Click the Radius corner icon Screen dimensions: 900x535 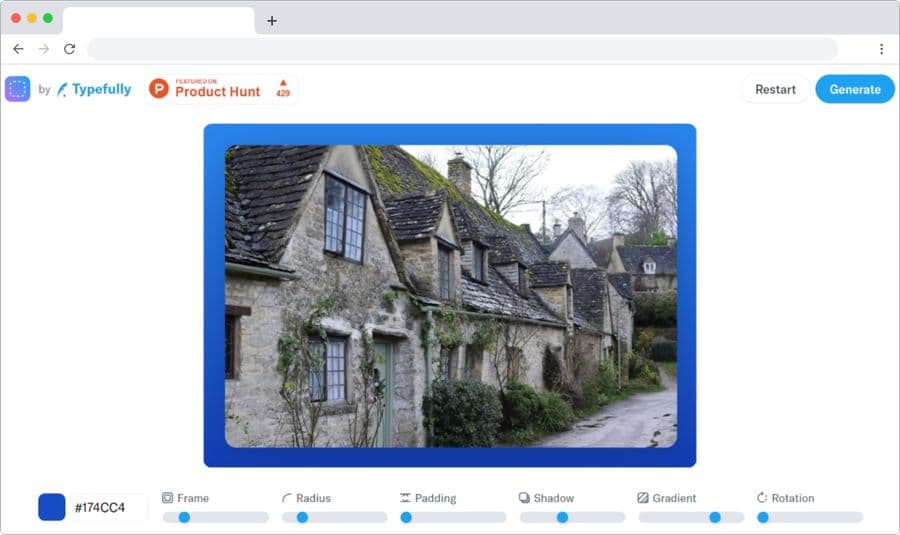click(x=286, y=498)
